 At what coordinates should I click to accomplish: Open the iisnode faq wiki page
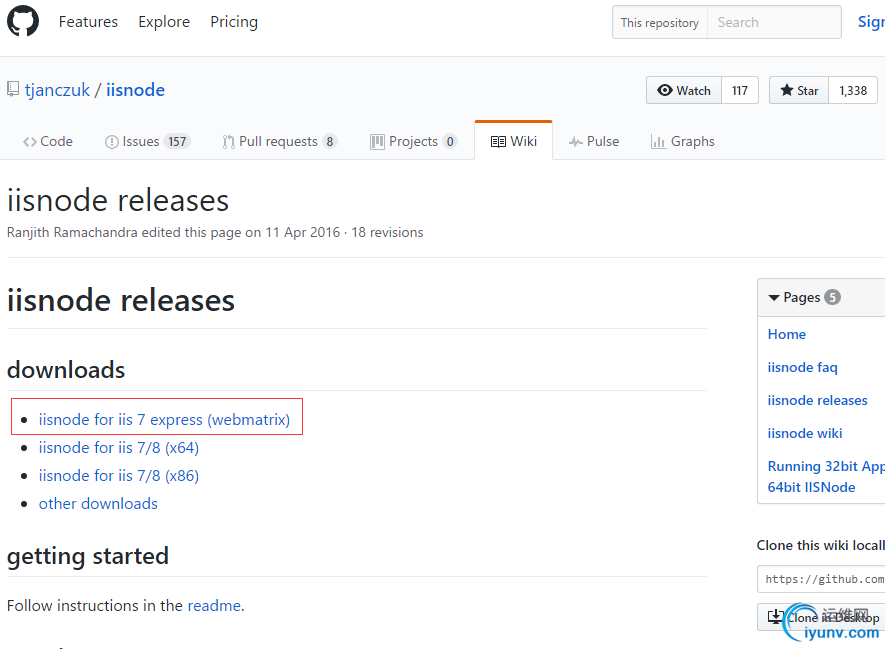(803, 367)
